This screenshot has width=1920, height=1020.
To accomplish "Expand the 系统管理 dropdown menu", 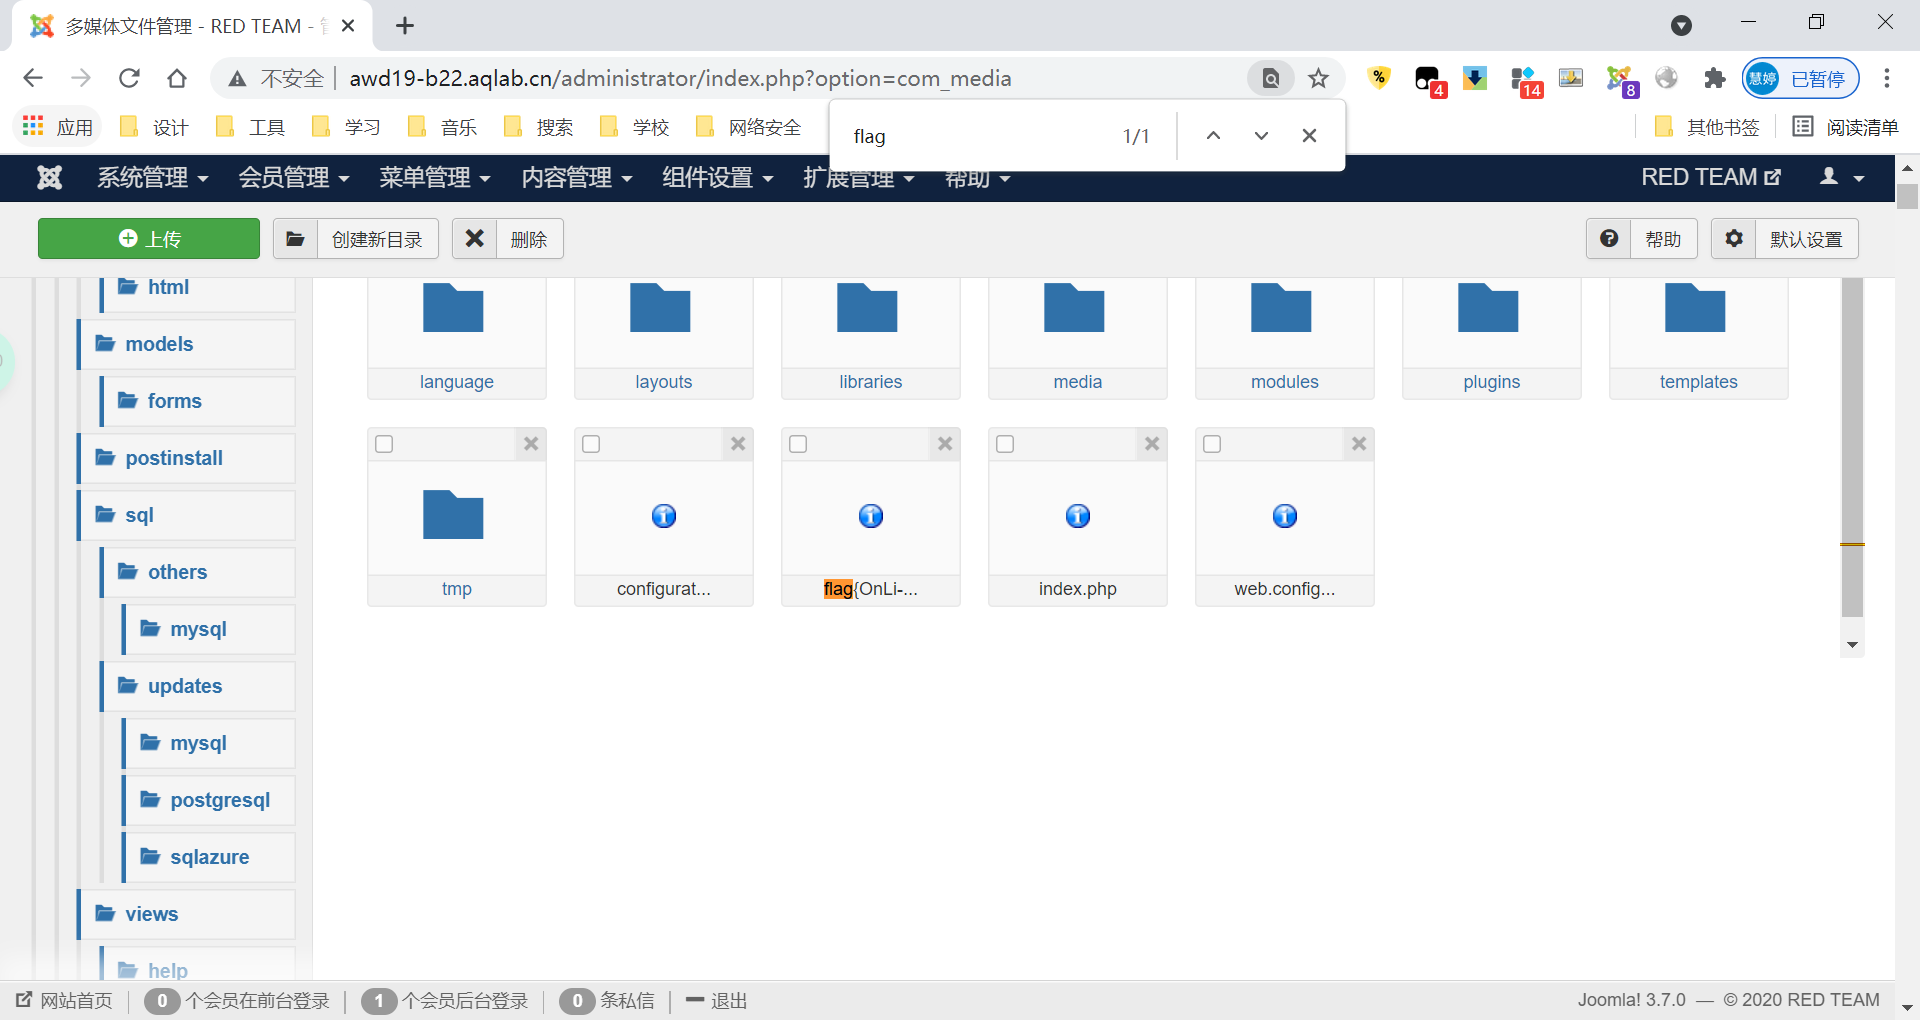I will point(153,178).
